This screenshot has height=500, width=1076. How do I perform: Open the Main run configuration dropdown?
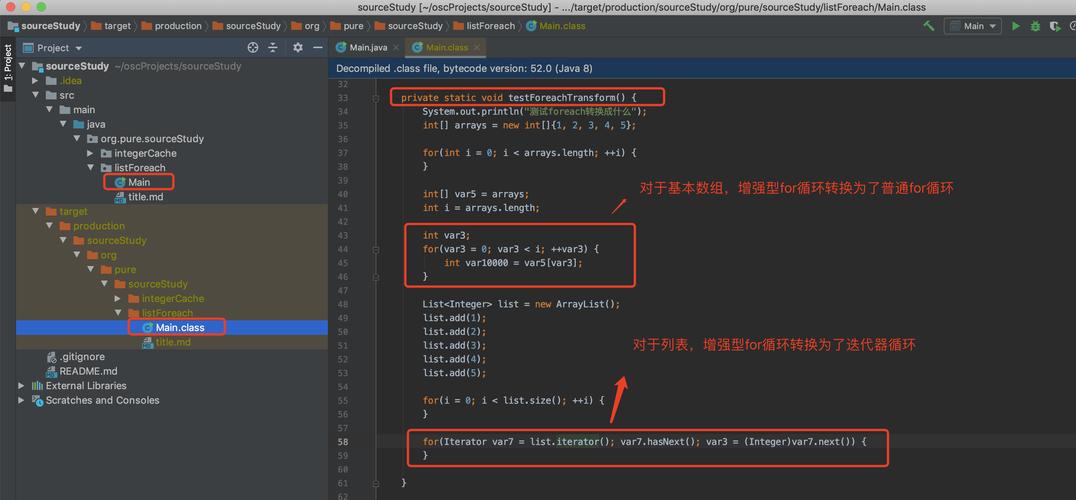click(x=973, y=26)
